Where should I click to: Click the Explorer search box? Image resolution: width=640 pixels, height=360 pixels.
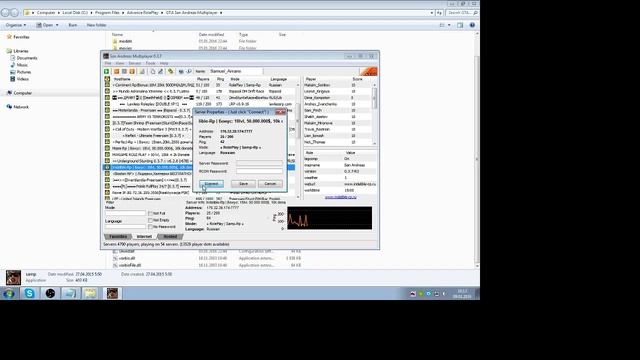(x=462, y=13)
